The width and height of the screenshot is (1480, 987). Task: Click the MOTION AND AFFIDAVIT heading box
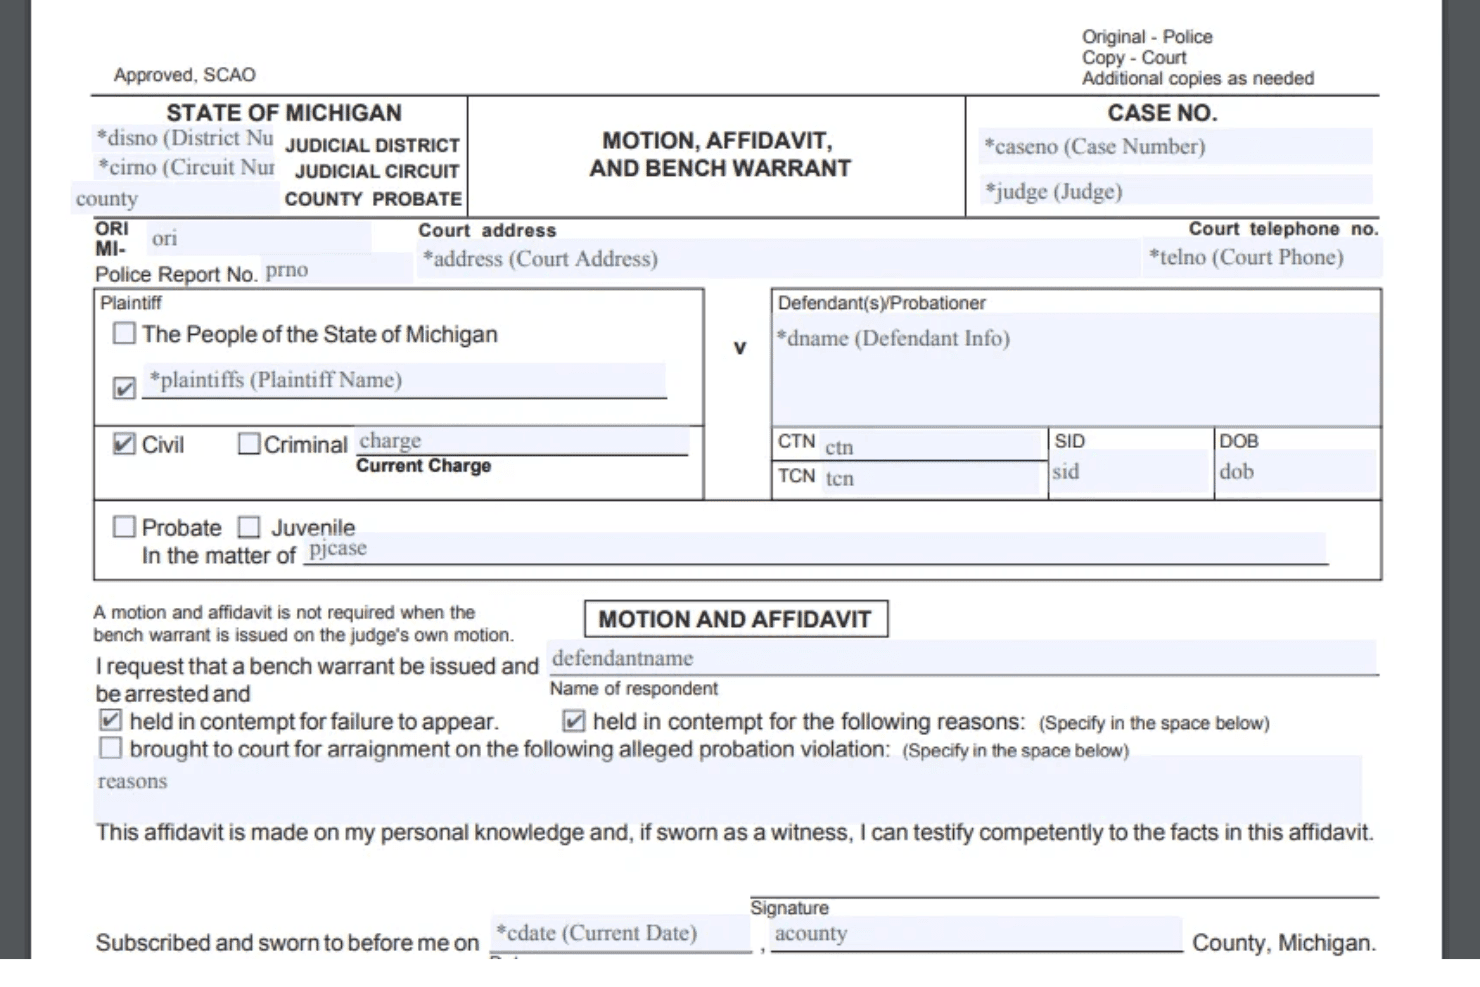(x=735, y=619)
